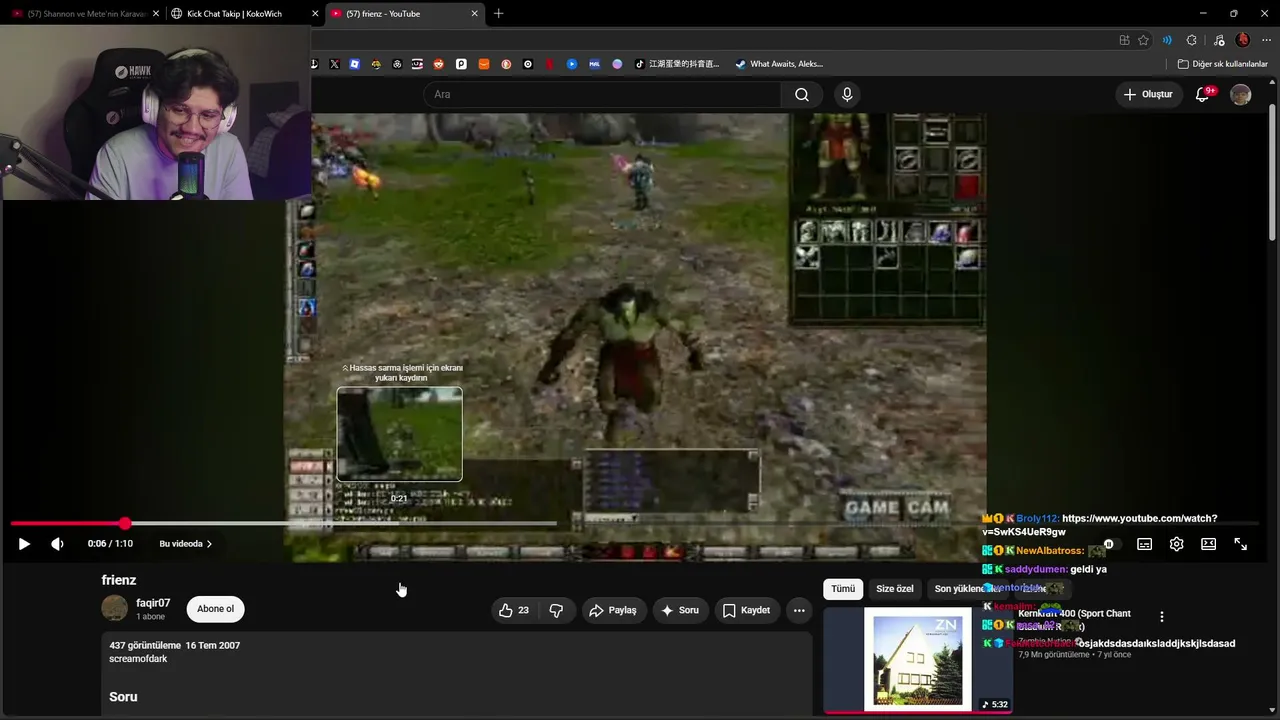Open YouTube notifications bell
Image resolution: width=1280 pixels, height=720 pixels.
[x=1204, y=94]
